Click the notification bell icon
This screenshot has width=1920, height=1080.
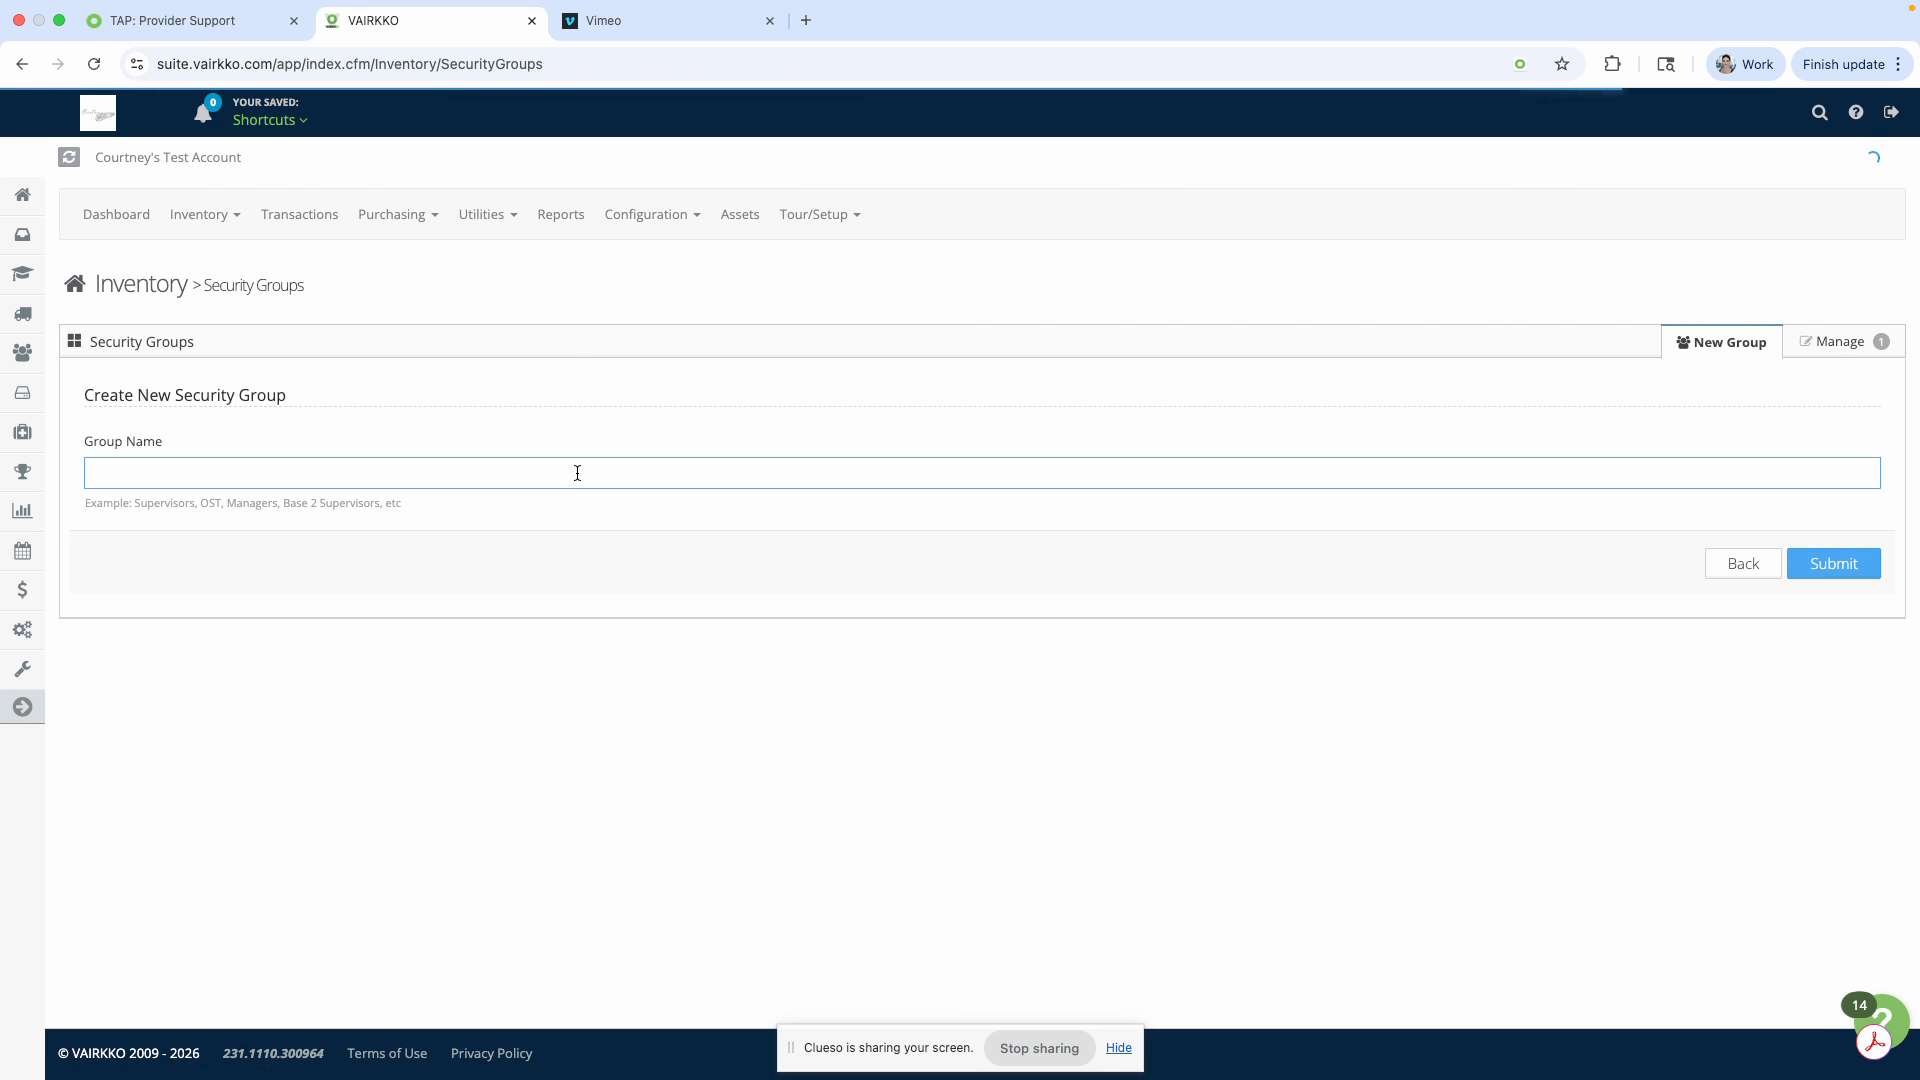click(x=203, y=113)
